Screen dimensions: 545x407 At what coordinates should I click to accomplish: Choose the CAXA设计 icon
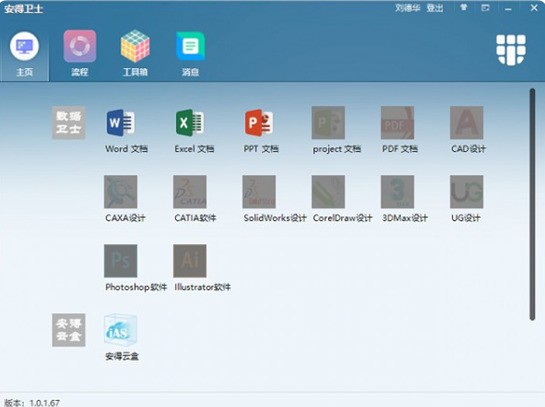pyautogui.click(x=120, y=192)
